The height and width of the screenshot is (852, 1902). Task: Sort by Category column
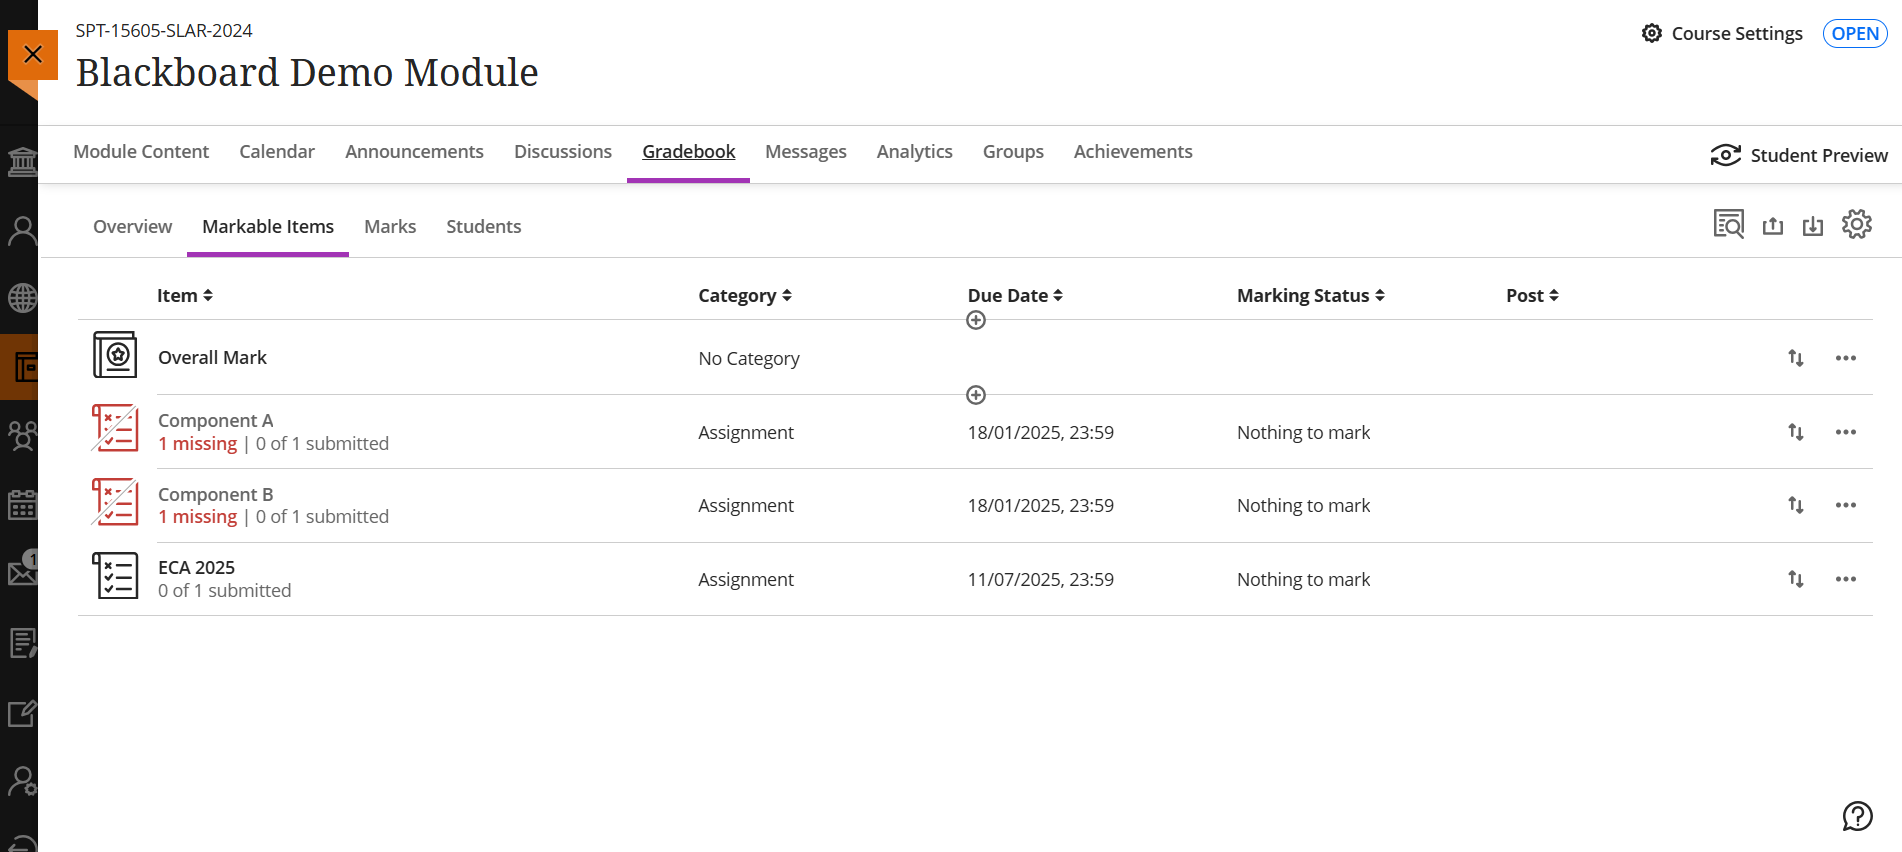[x=745, y=295]
